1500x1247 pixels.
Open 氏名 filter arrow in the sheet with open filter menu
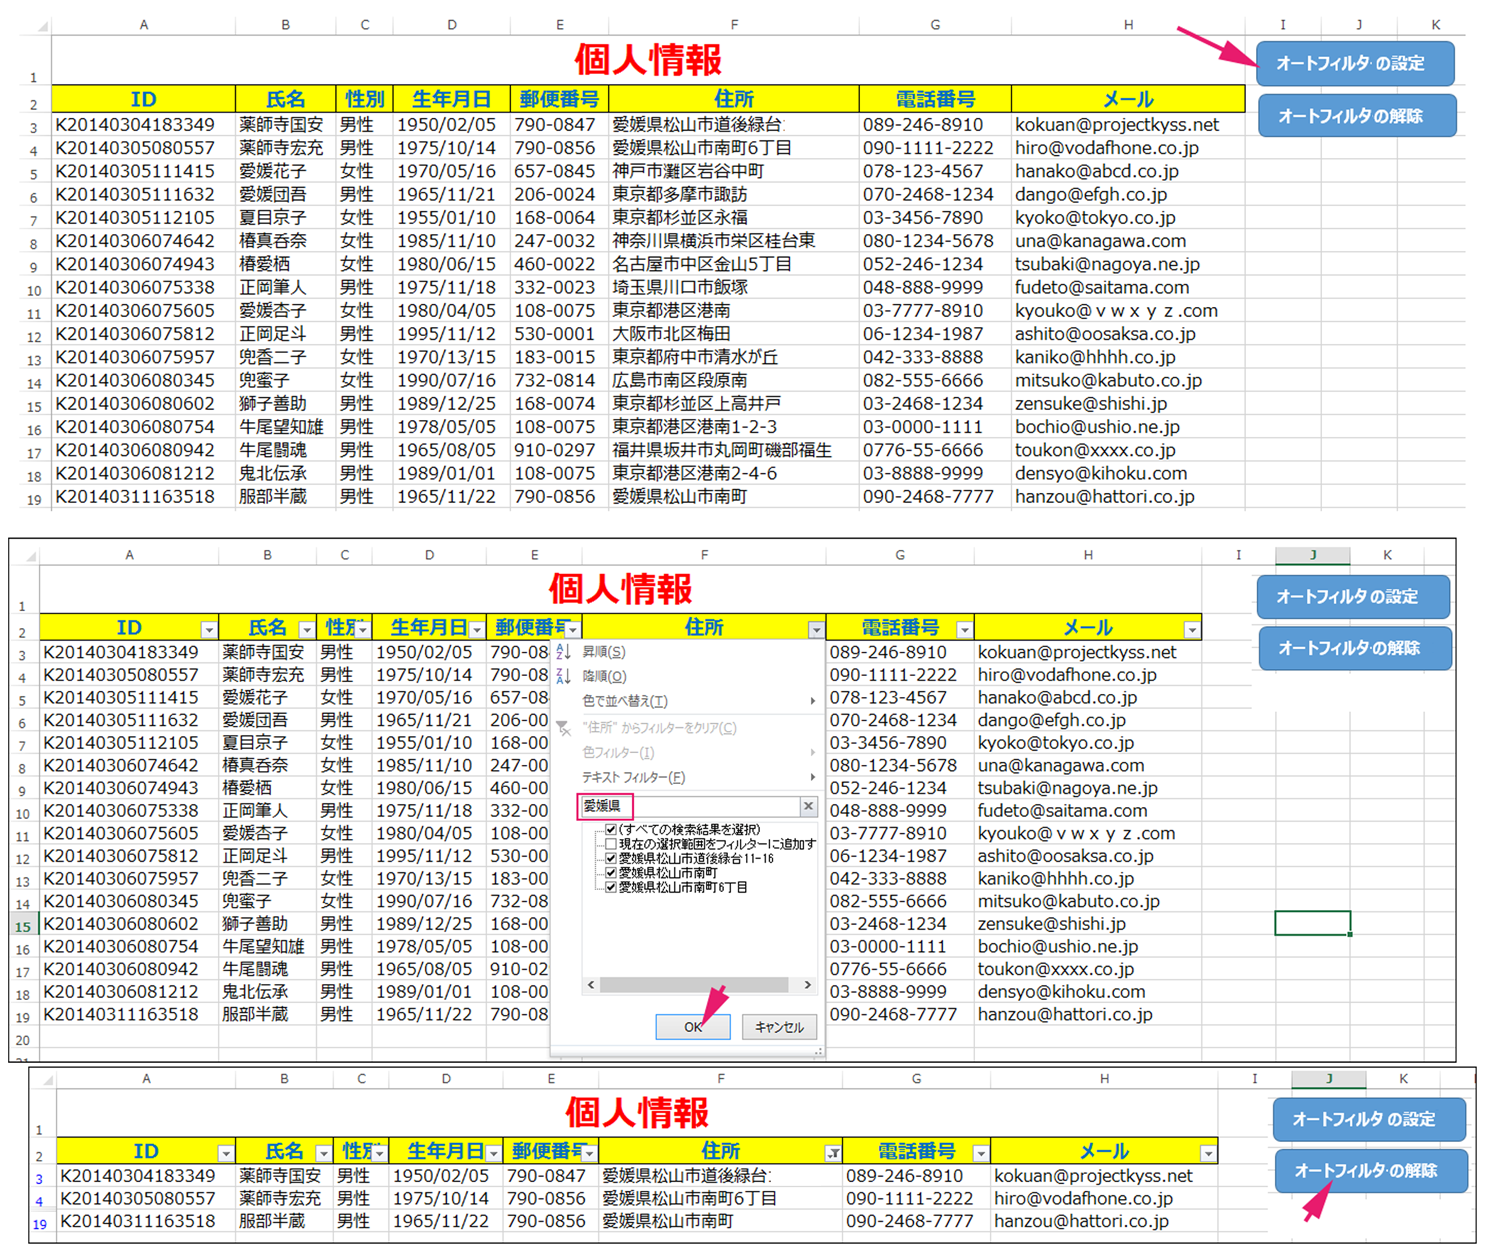[306, 630]
